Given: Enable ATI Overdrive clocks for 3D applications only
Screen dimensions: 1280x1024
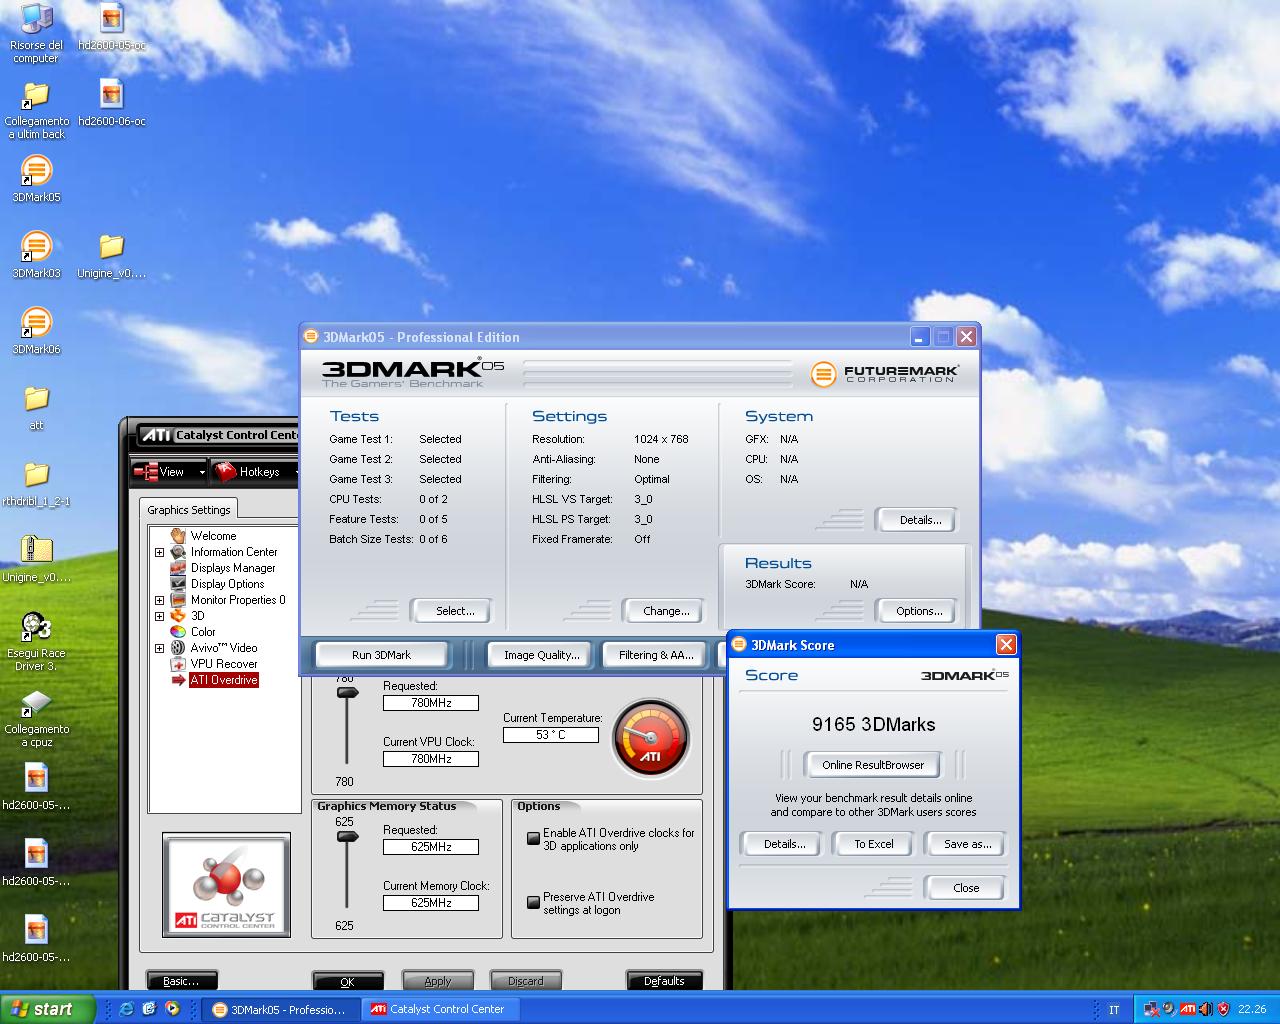Looking at the screenshot, I should click(x=534, y=838).
